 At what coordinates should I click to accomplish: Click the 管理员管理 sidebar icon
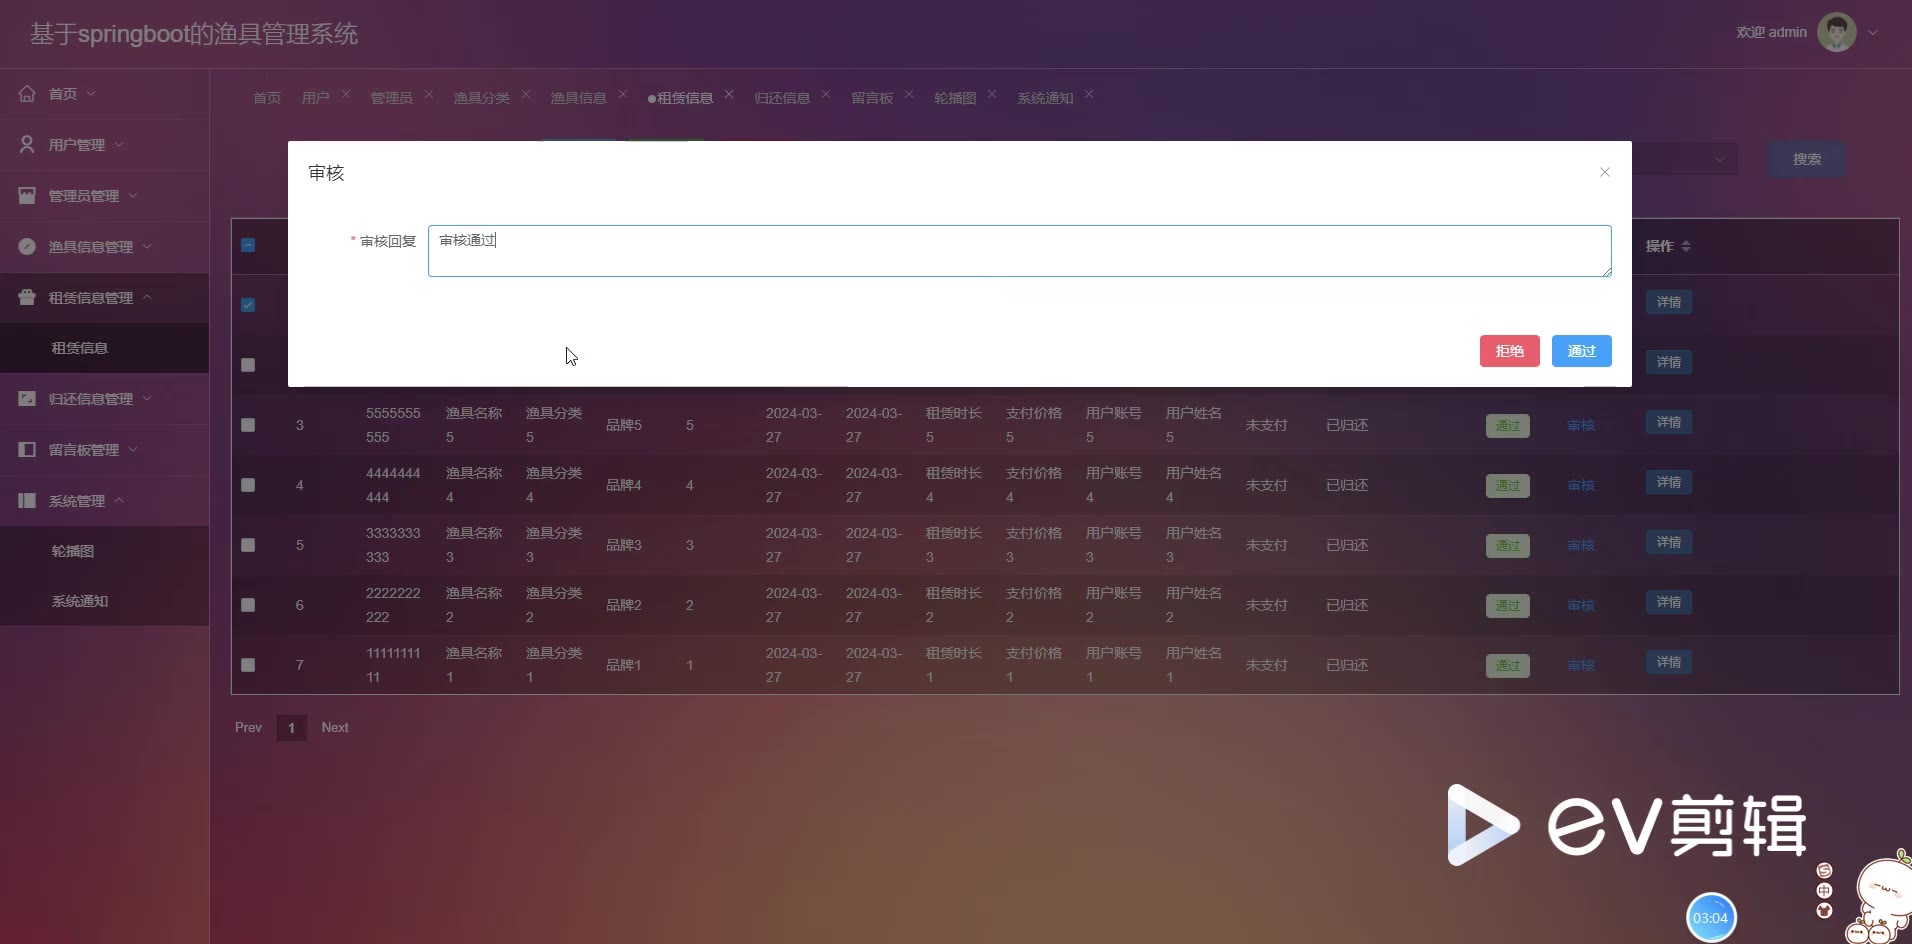[x=27, y=195]
